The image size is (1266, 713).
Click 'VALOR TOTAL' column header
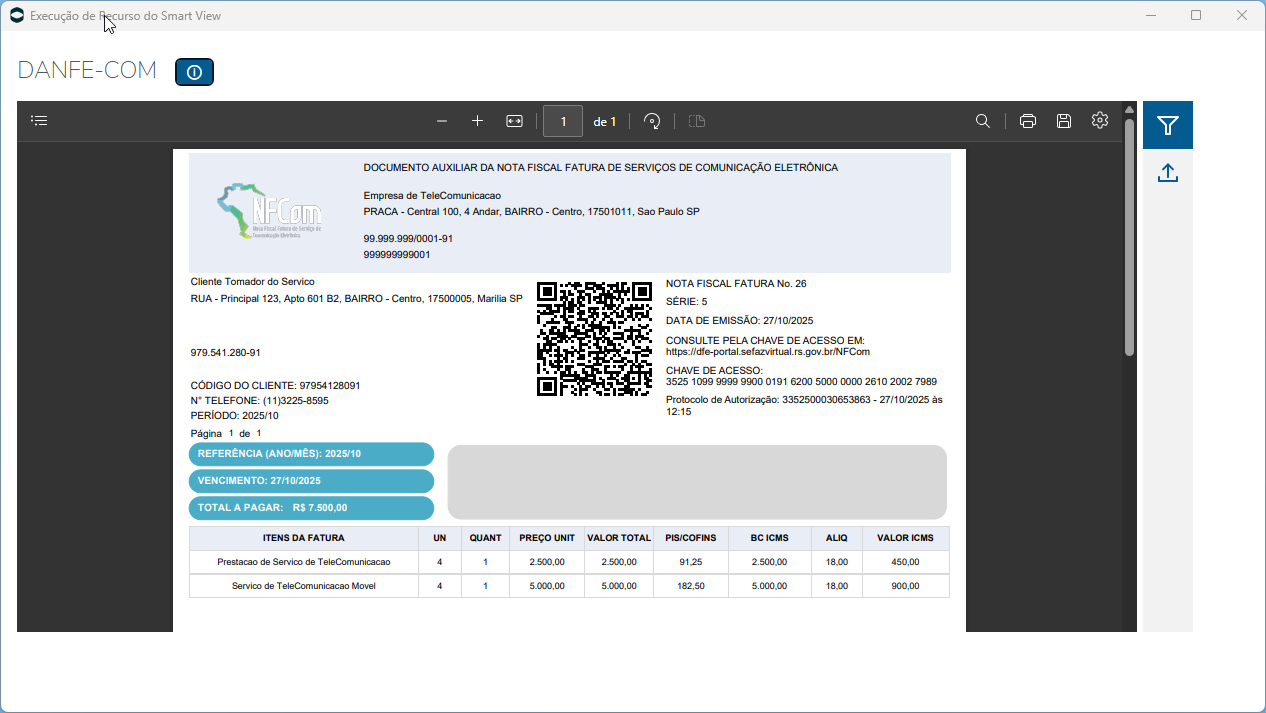619,538
